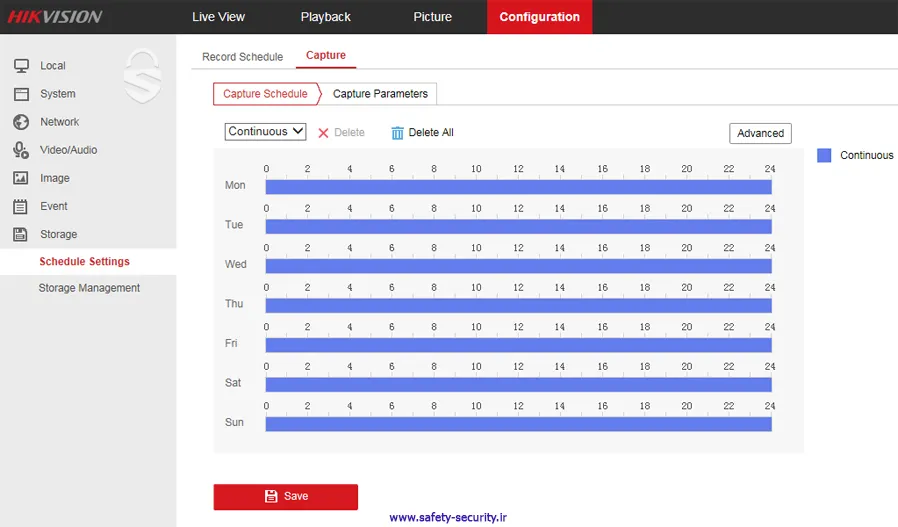
Task: Click the Event calendar icon
Action: tap(20, 207)
